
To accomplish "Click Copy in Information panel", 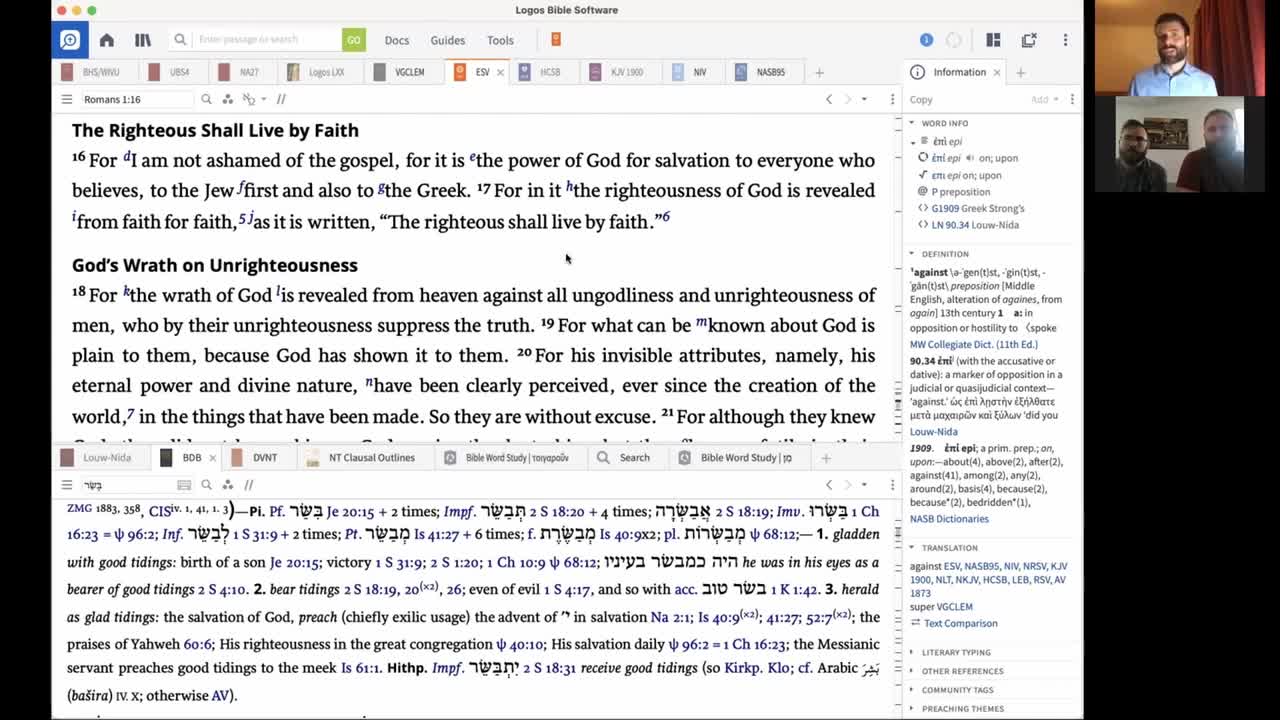I will (921, 99).
